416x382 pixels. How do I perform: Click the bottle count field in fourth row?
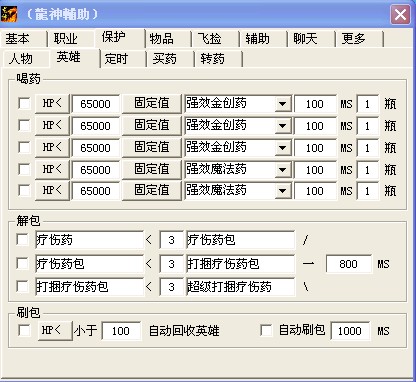[x=368, y=170]
